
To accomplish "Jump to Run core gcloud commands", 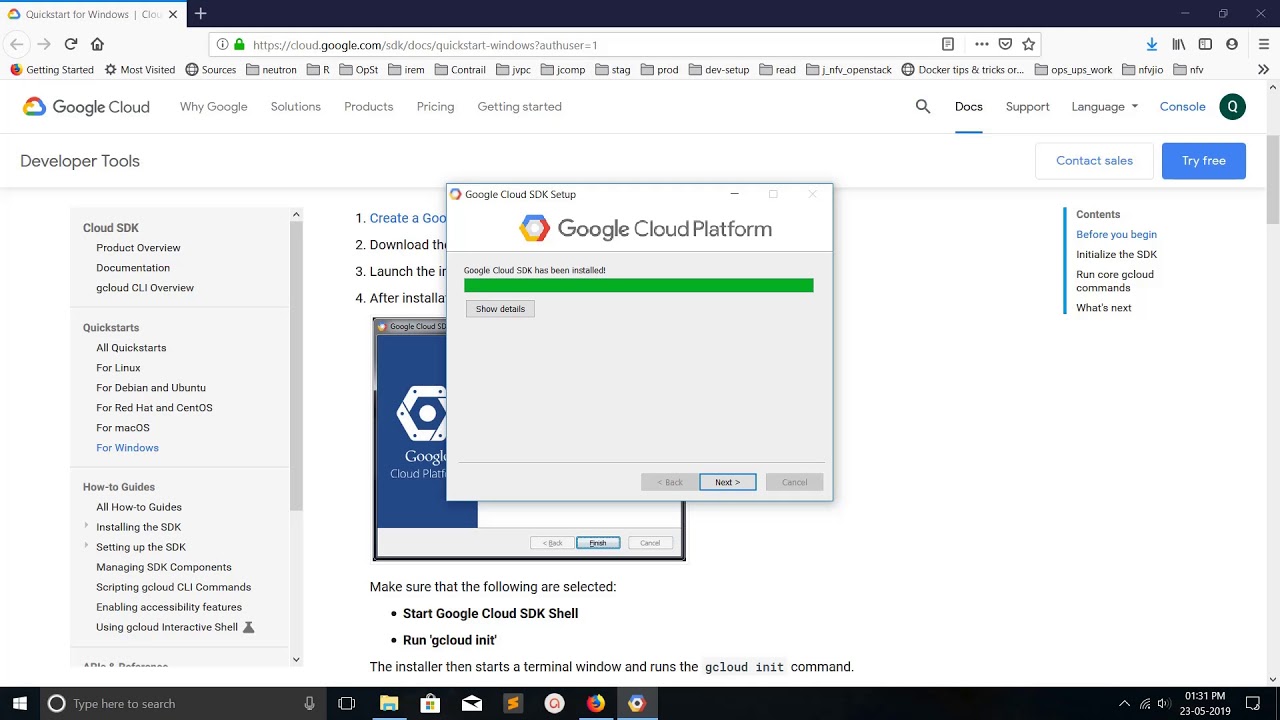I will pos(1115,281).
